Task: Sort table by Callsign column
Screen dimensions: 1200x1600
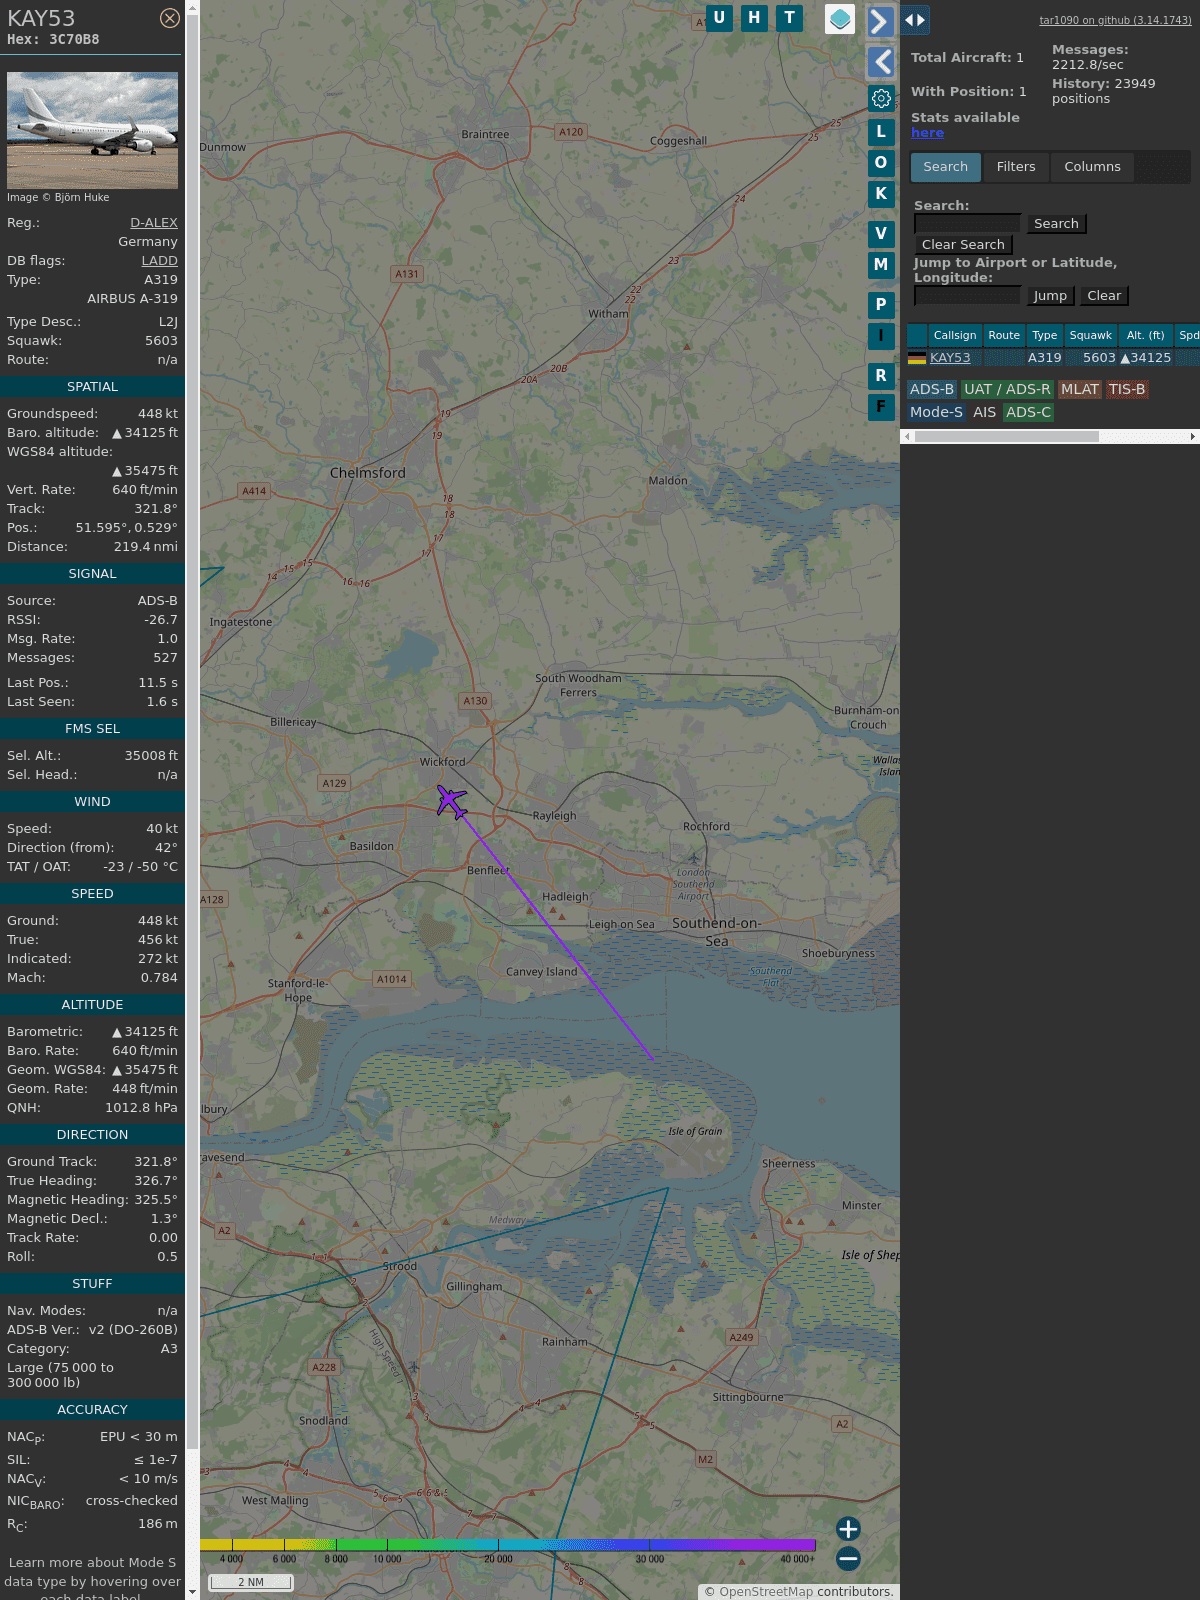Action: (955, 336)
